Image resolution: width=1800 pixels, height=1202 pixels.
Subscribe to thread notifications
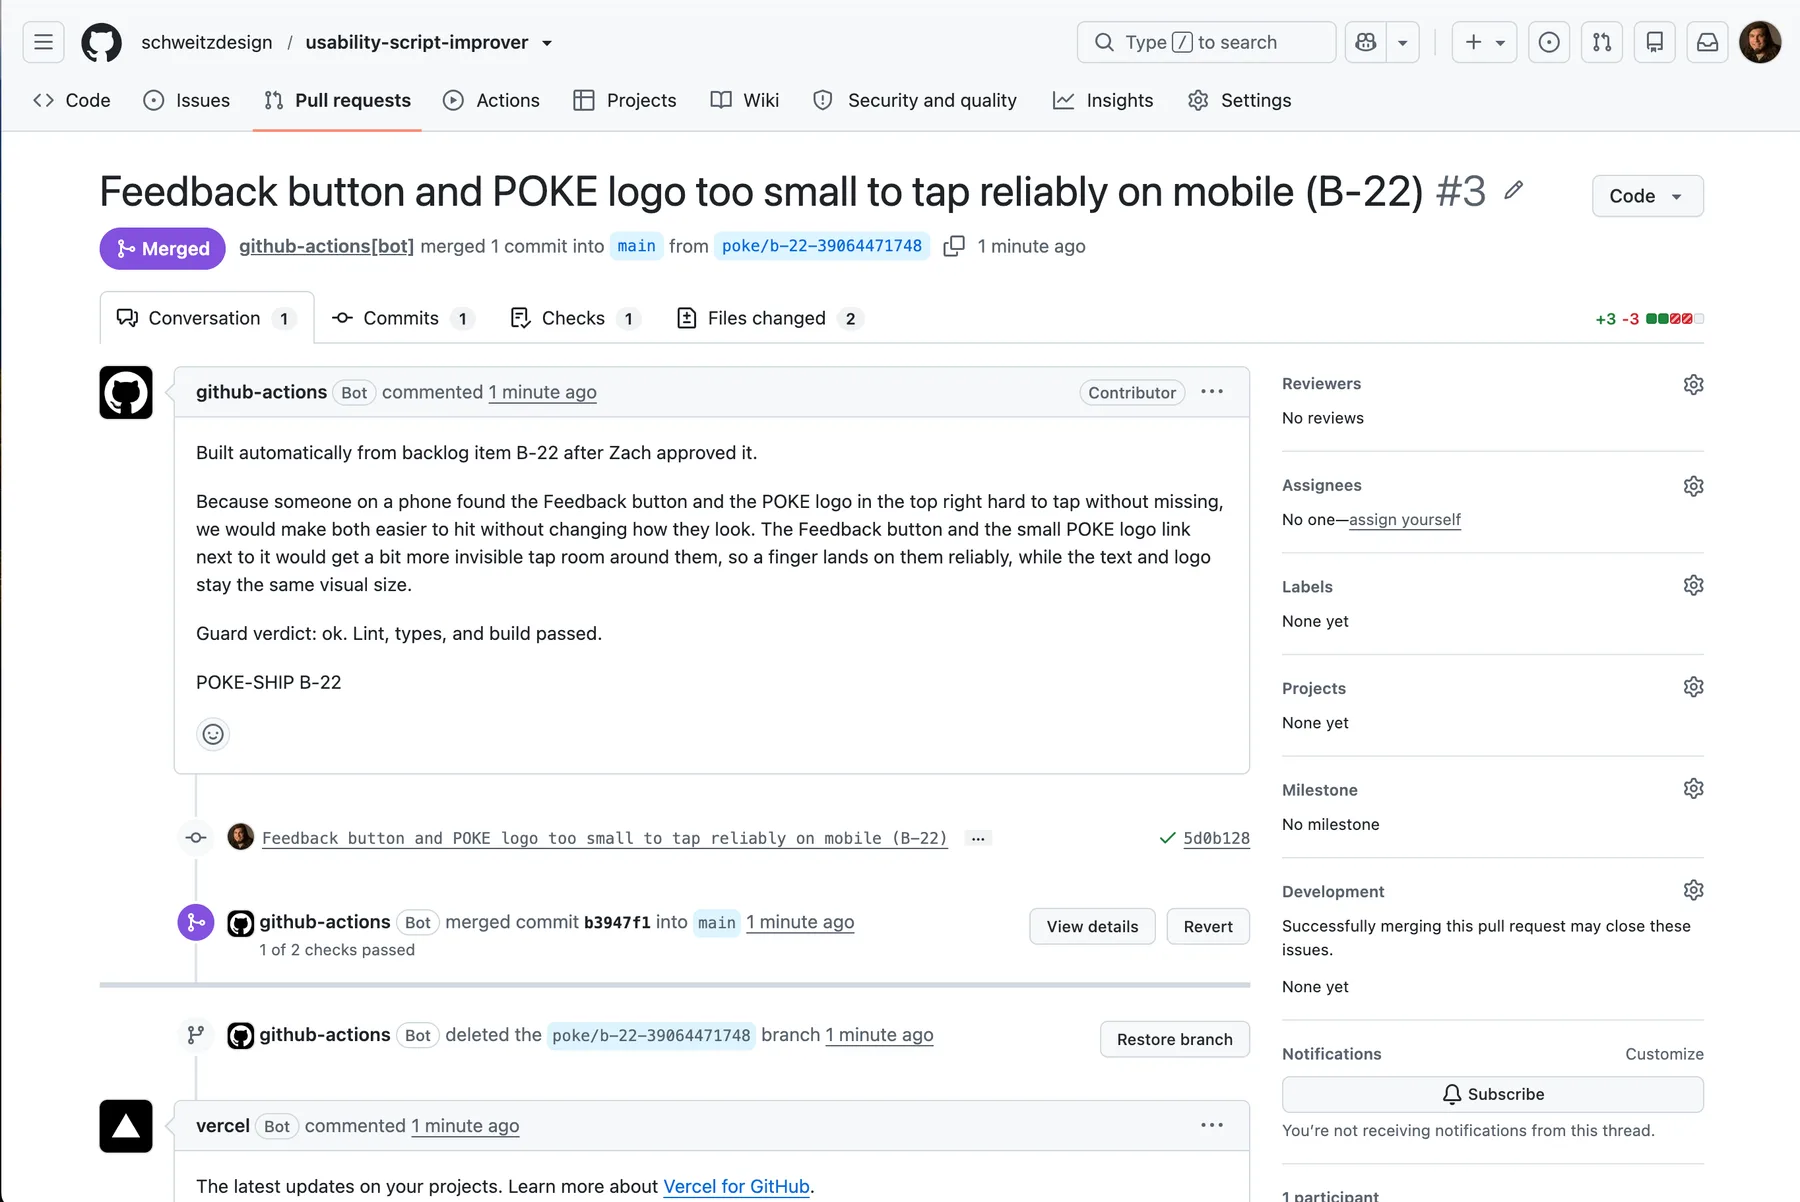coord(1492,1094)
